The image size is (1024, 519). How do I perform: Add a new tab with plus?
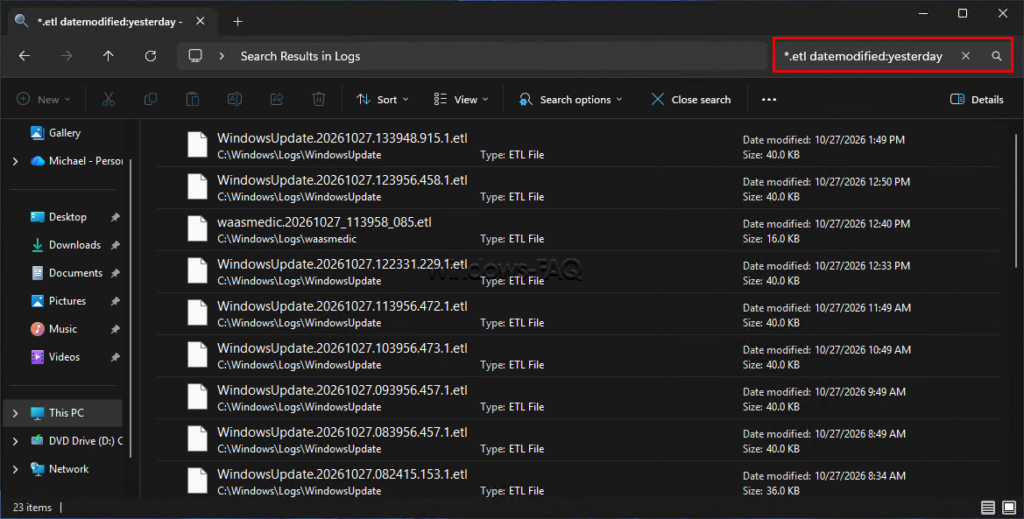tap(238, 22)
